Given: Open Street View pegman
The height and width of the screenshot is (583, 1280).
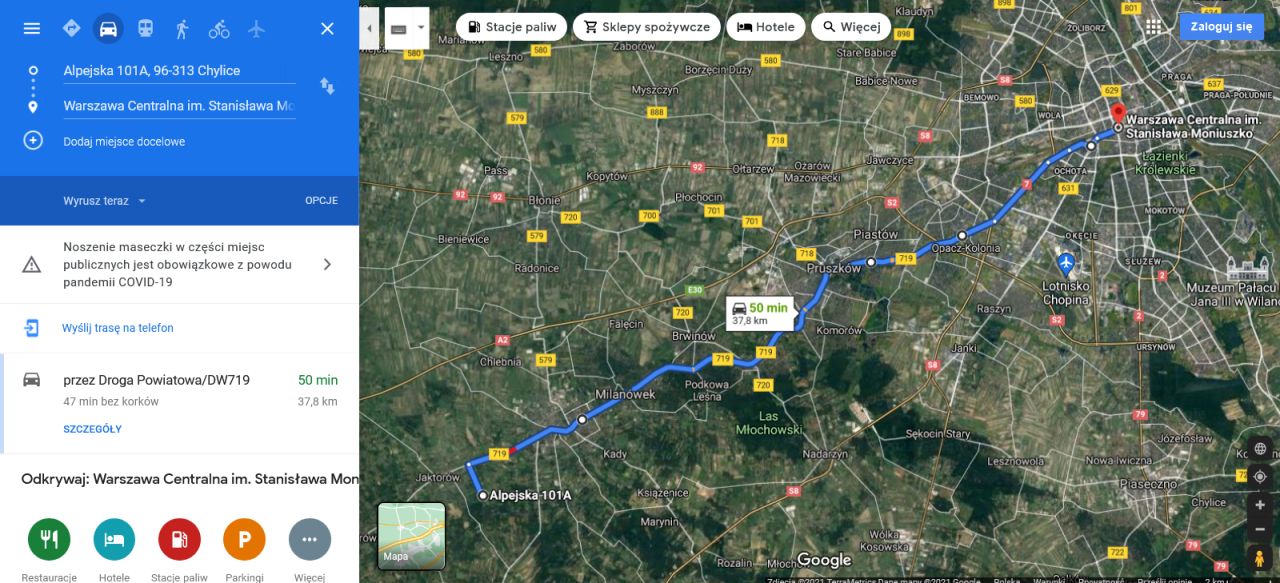Looking at the screenshot, I should 1260,559.
